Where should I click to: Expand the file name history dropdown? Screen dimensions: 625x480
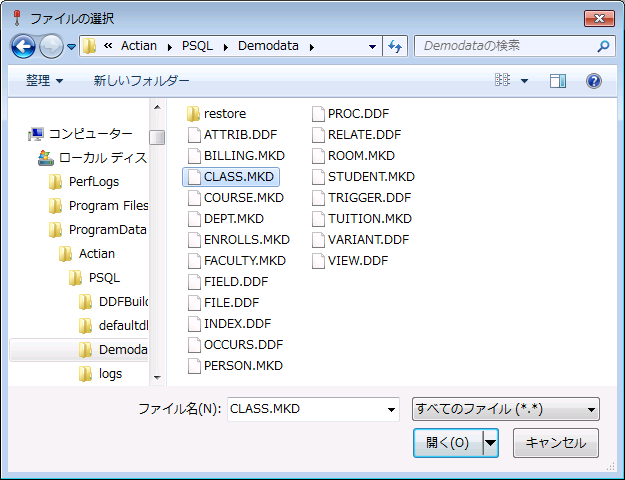coord(389,409)
